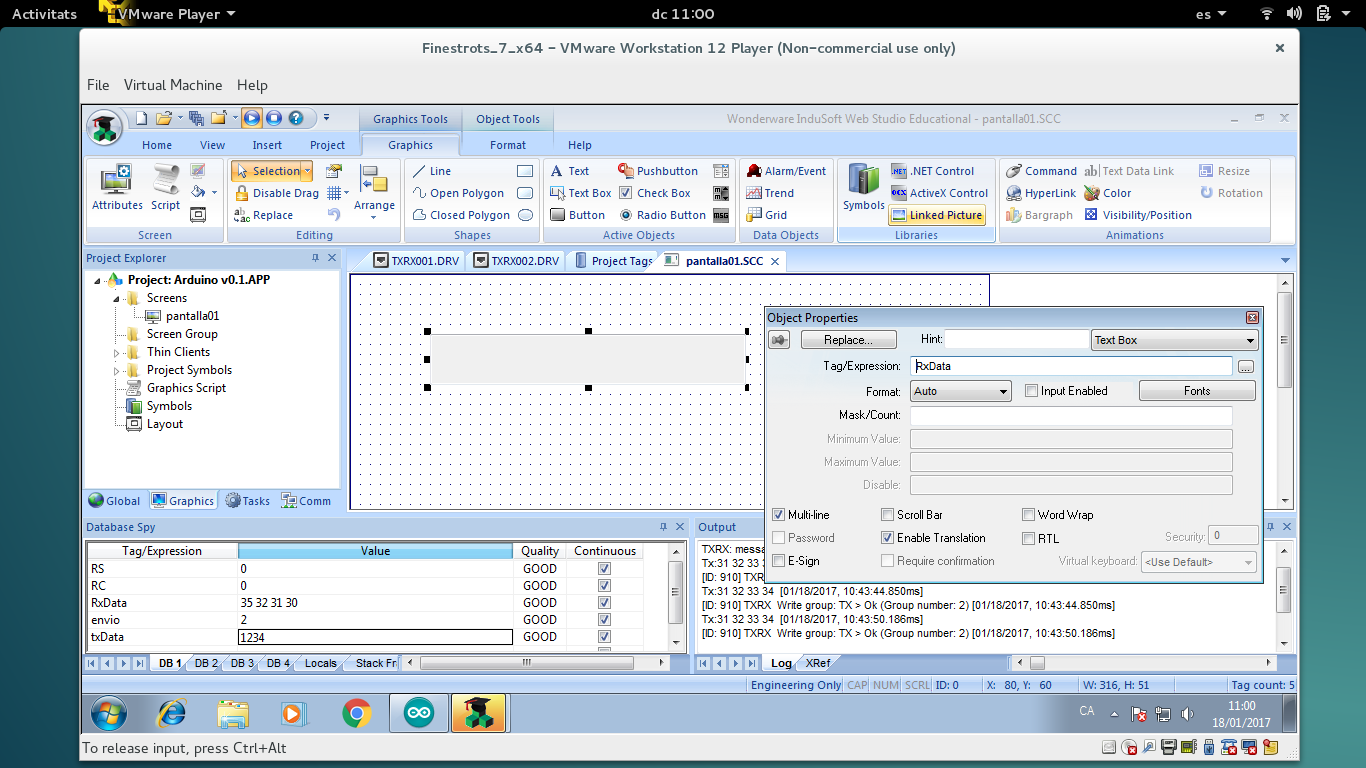1366x768 pixels.
Task: Check the Input Enabled box
Action: tap(1031, 391)
